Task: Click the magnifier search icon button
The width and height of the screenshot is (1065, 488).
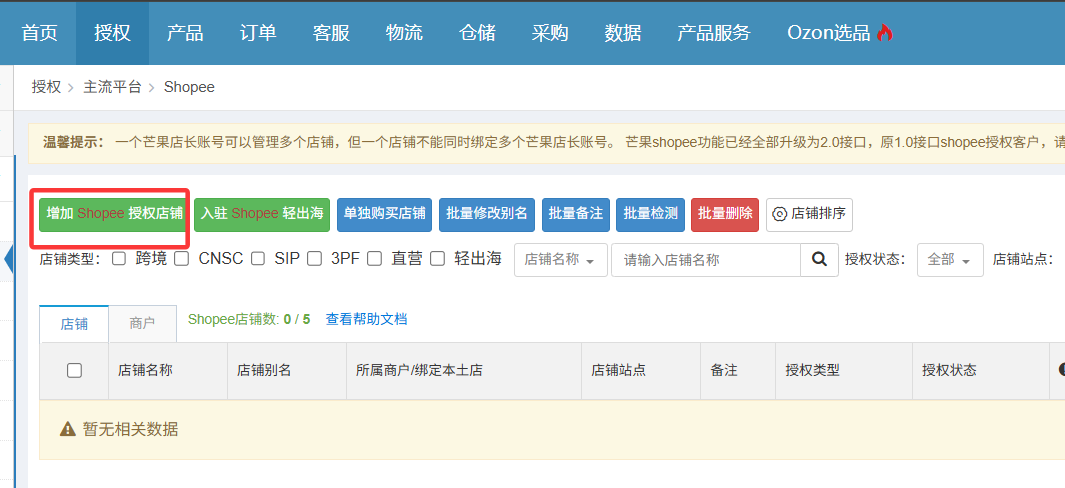Action: click(x=819, y=260)
